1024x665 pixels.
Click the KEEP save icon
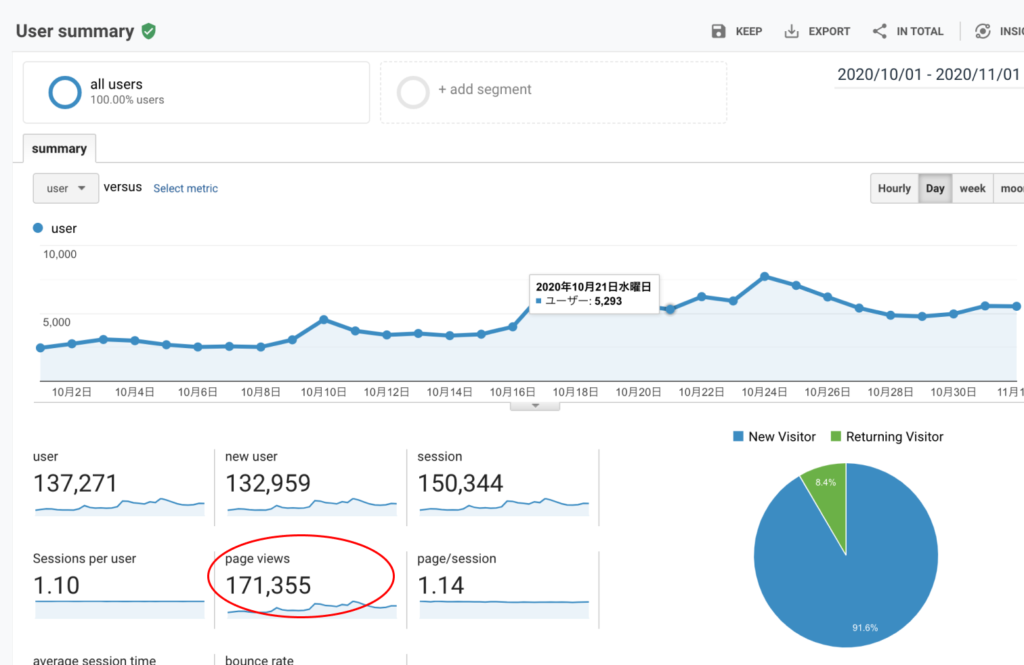pos(718,31)
